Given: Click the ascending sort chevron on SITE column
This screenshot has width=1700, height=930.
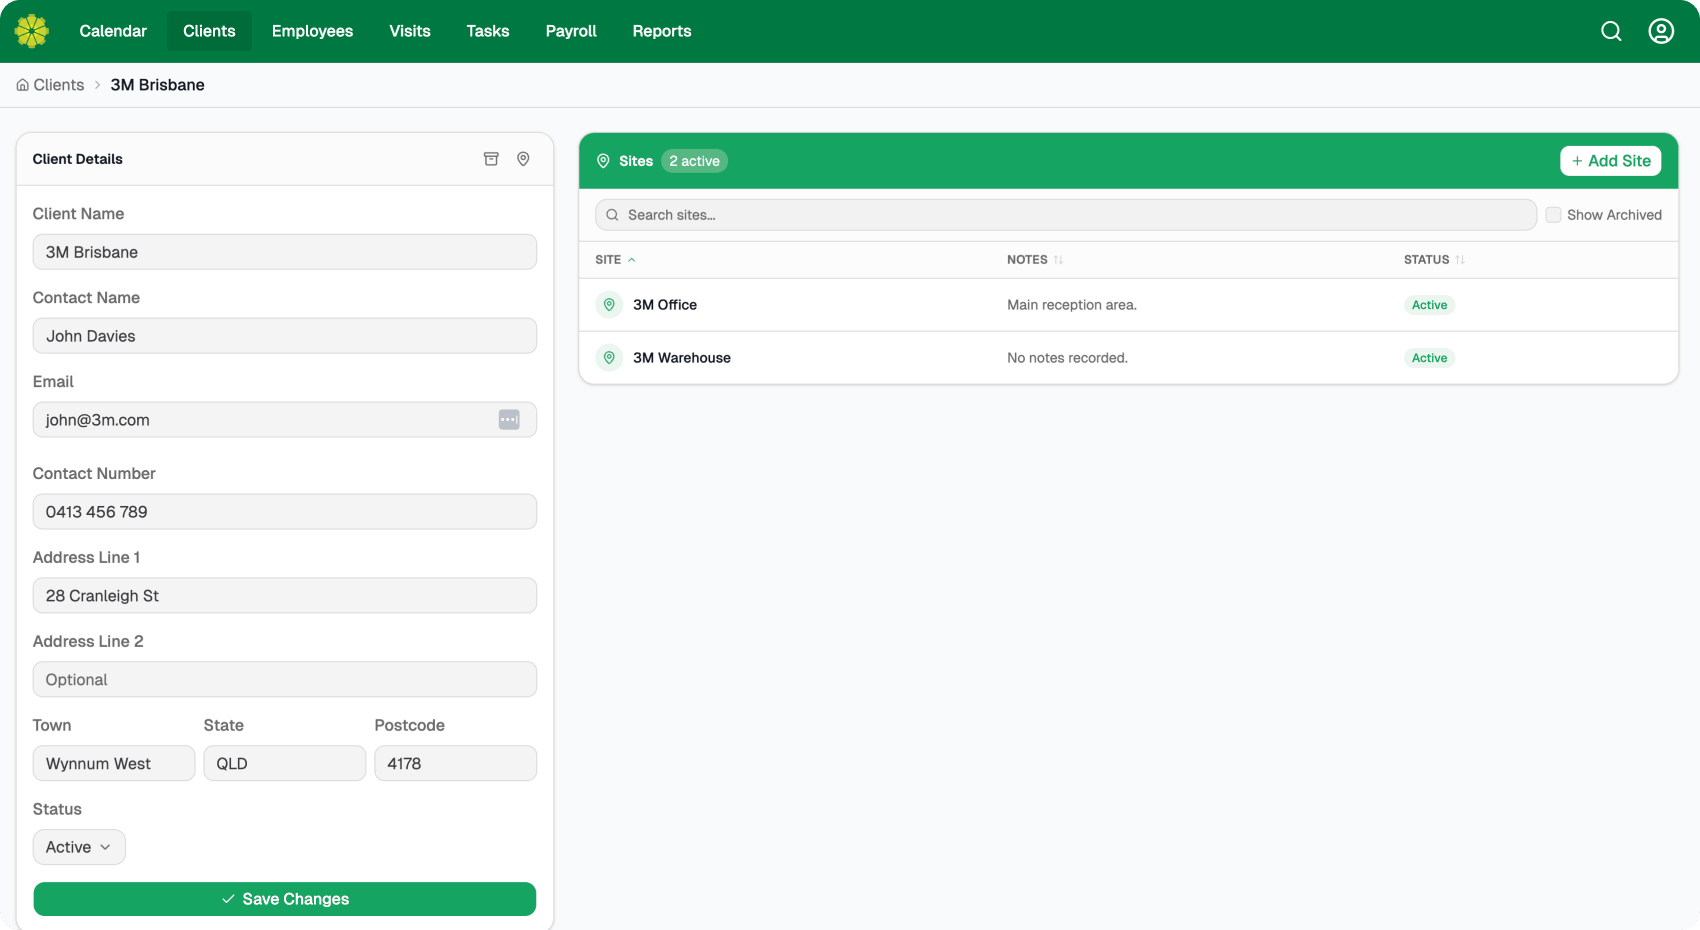Looking at the screenshot, I should click(631, 259).
